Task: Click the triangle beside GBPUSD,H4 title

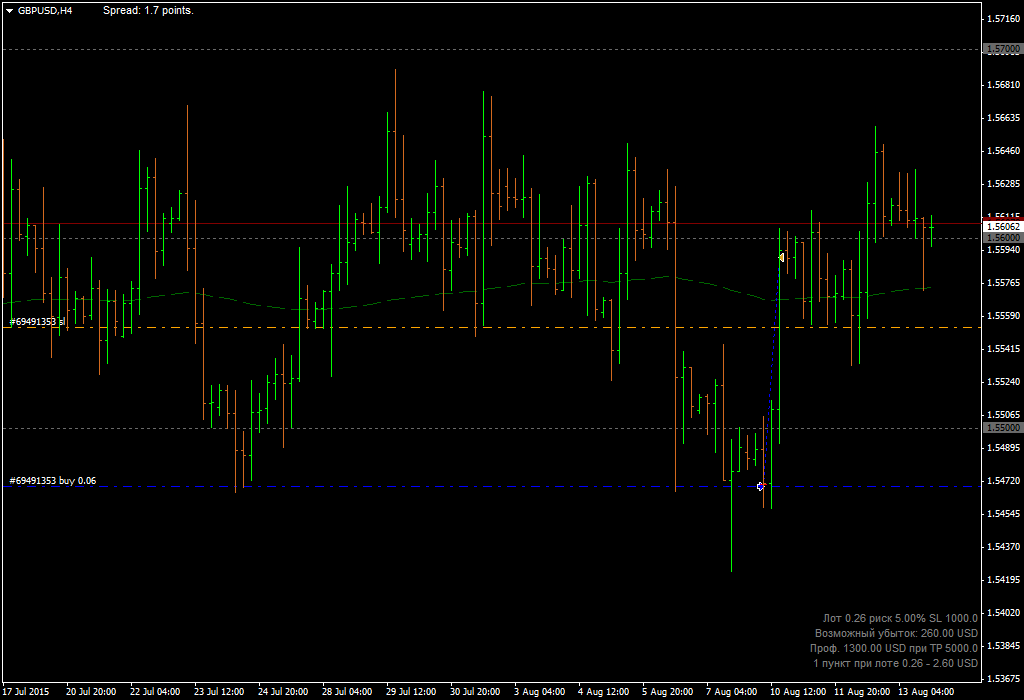Action: 10,10
